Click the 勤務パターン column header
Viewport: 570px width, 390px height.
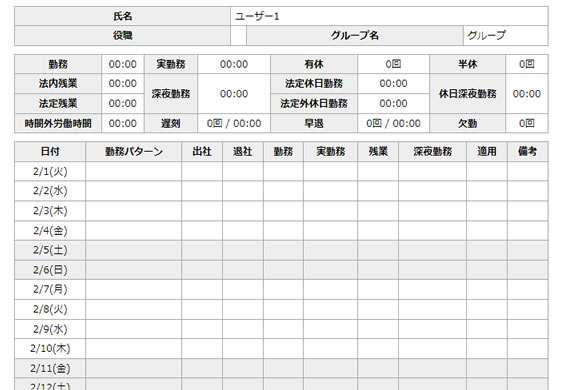pos(134,152)
